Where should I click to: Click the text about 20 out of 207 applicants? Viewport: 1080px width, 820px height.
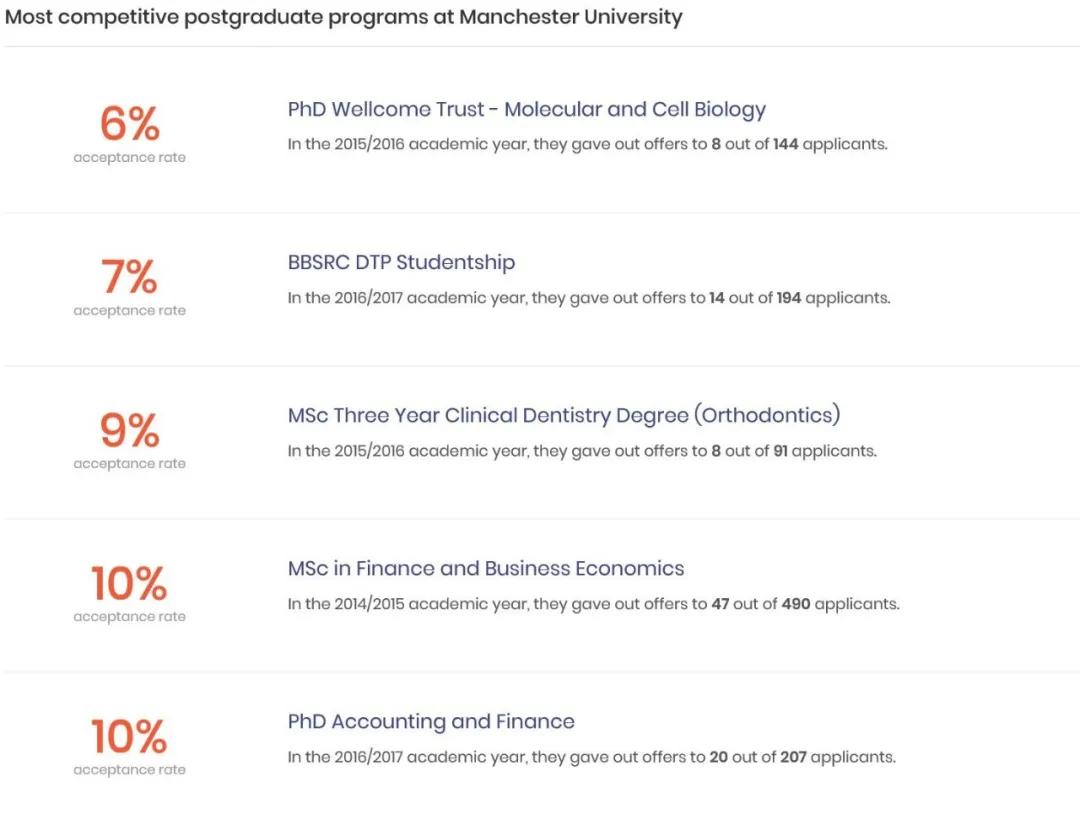coord(592,757)
